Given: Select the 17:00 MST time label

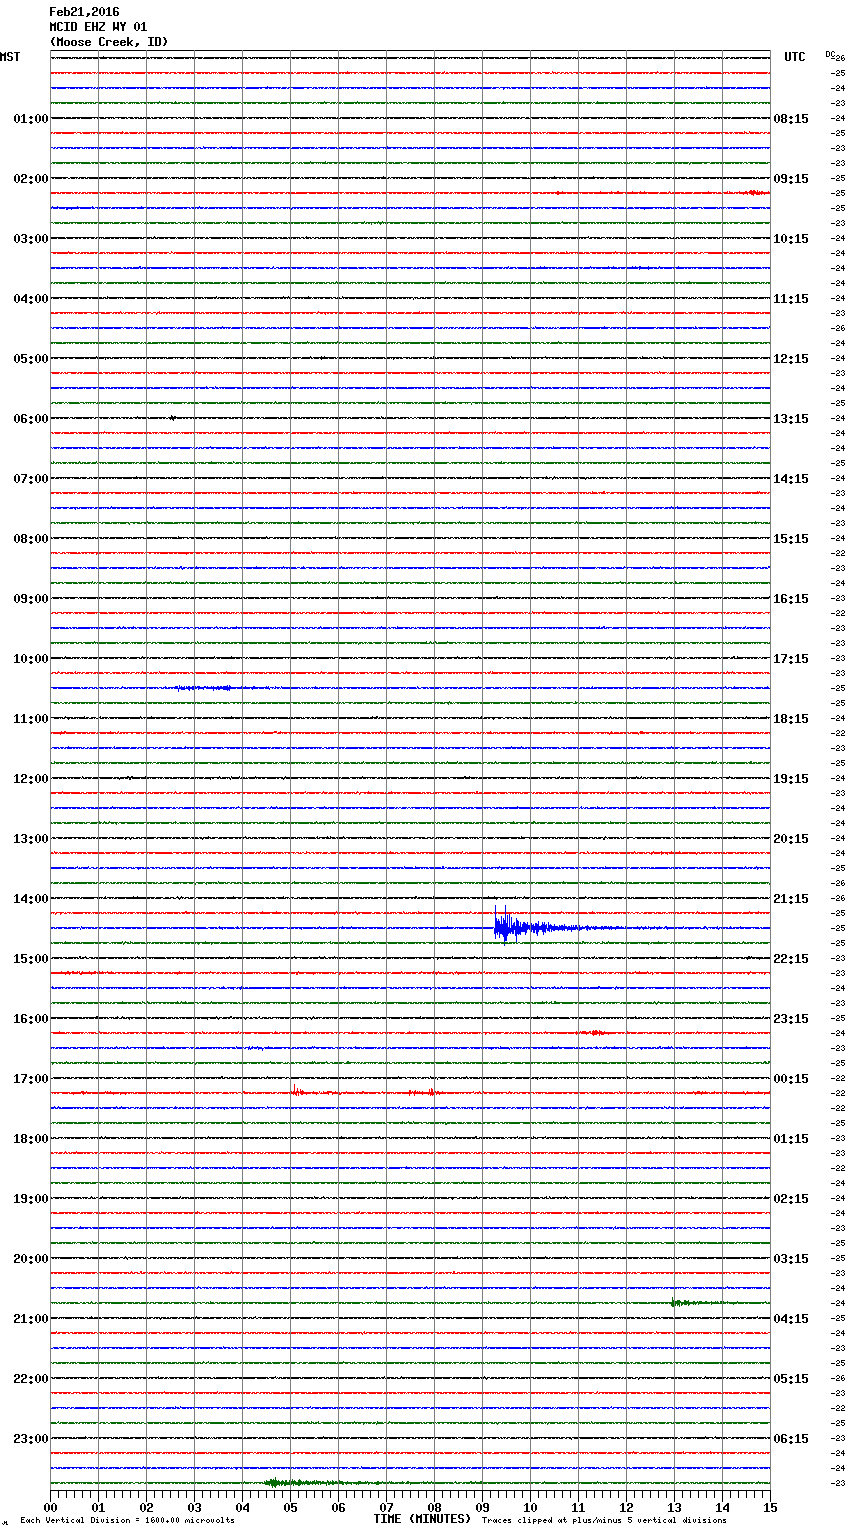Looking at the screenshot, I should coord(31,1079).
